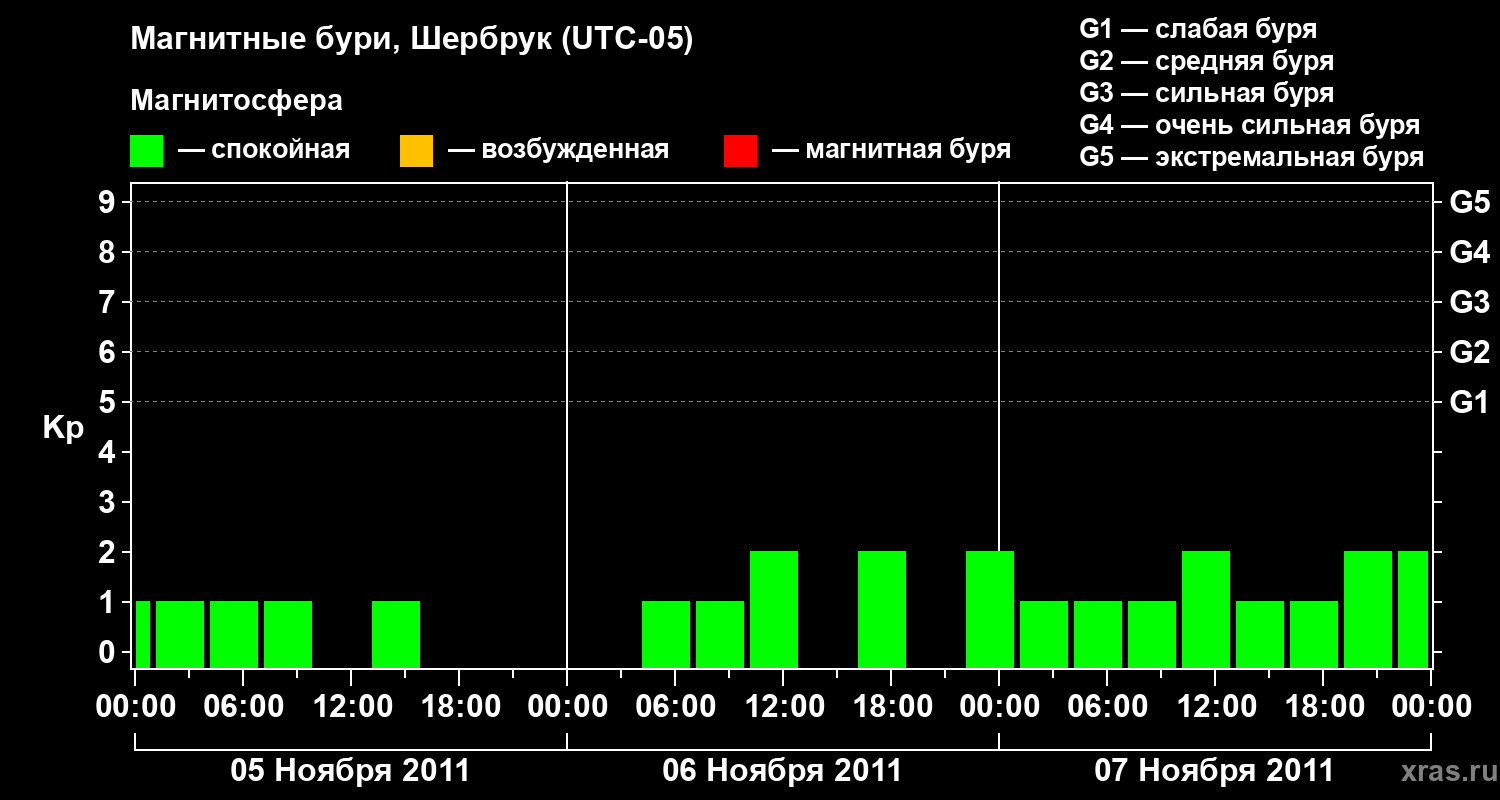1500x800 pixels.
Task: Click the 'G4 — очень сильная буря' legend line
Action: 1249,125
